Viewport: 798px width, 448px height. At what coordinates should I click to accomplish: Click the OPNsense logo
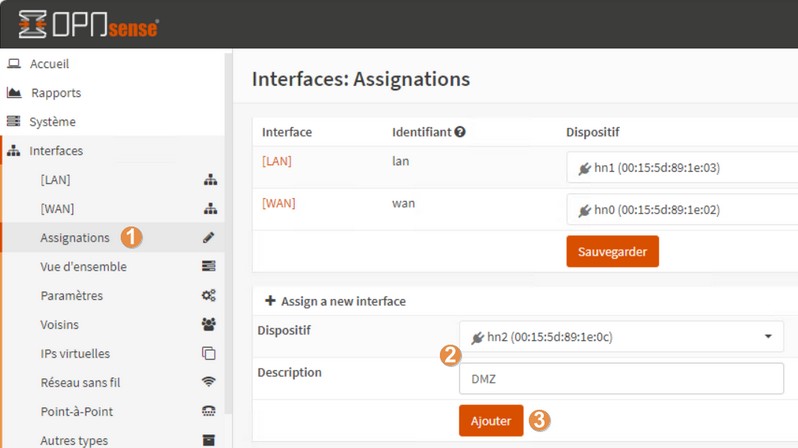tap(88, 25)
